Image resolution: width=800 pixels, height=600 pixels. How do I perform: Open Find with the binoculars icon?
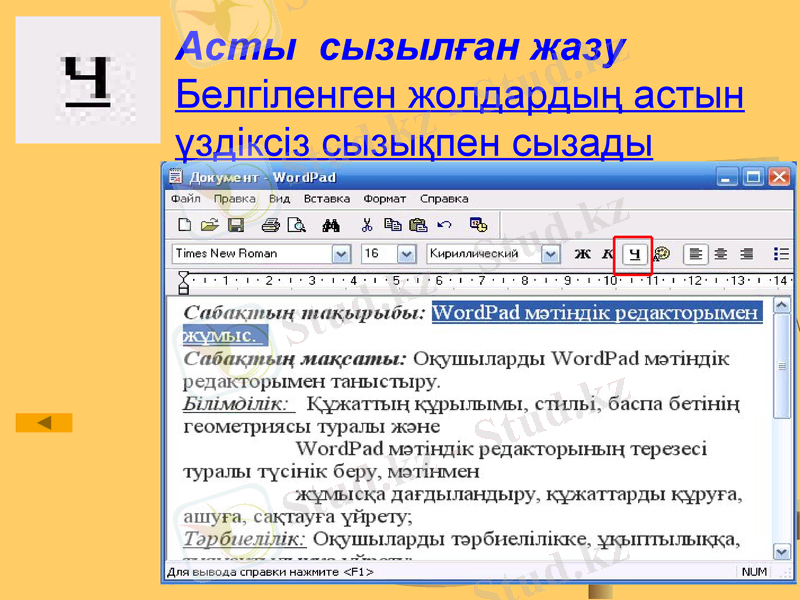coord(331,225)
